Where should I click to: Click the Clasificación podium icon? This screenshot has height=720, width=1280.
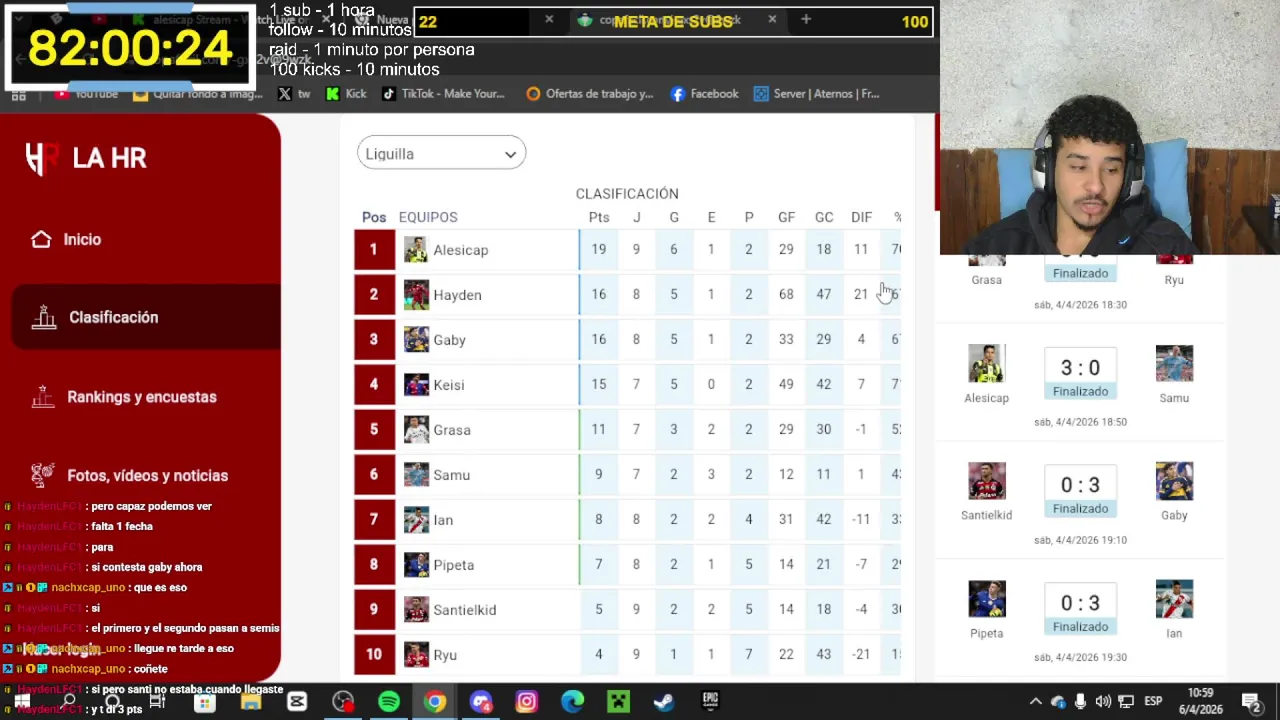click(43, 317)
